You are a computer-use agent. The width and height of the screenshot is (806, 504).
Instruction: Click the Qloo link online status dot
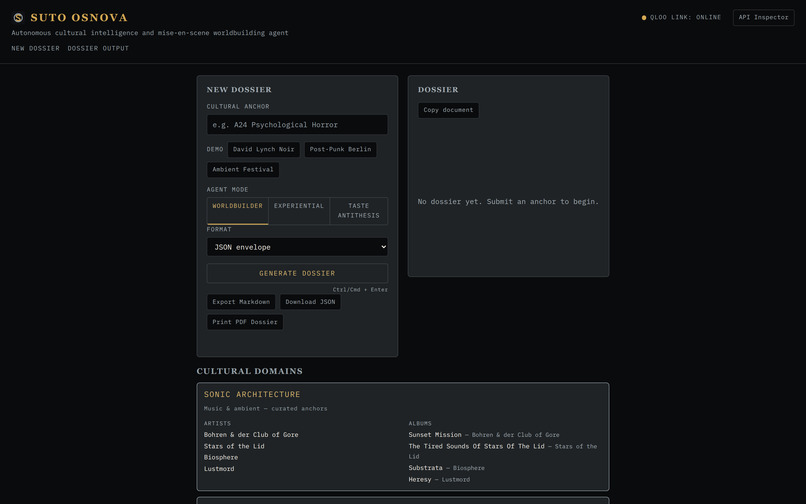click(644, 17)
